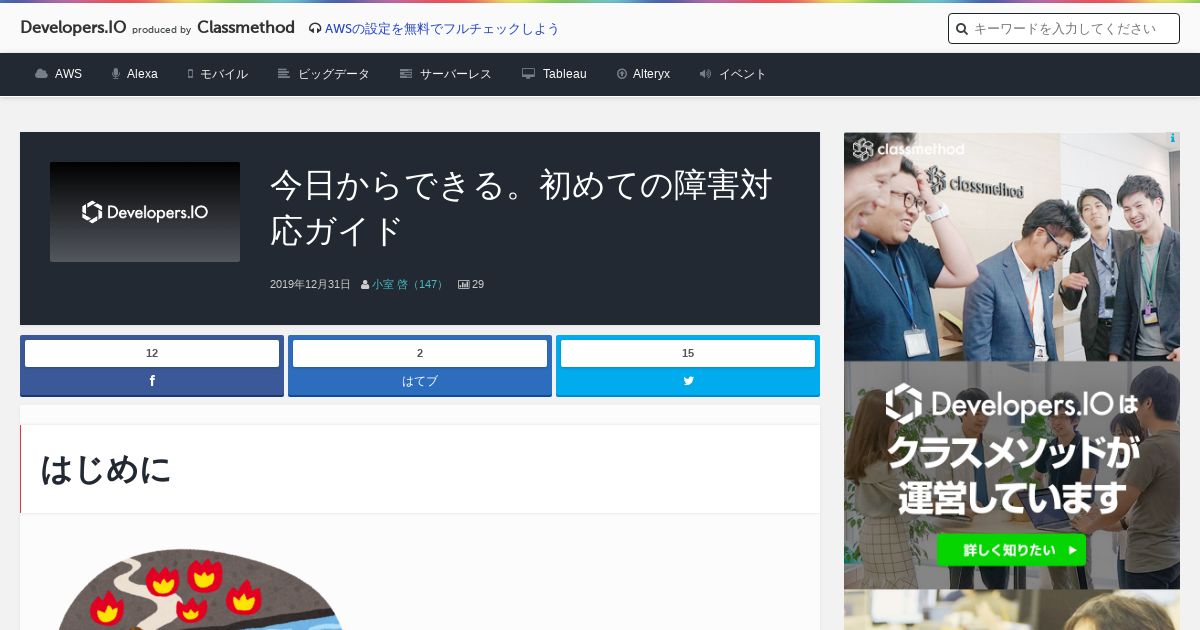Share the article on Facebook
This screenshot has height=630, width=1200.
point(152,381)
